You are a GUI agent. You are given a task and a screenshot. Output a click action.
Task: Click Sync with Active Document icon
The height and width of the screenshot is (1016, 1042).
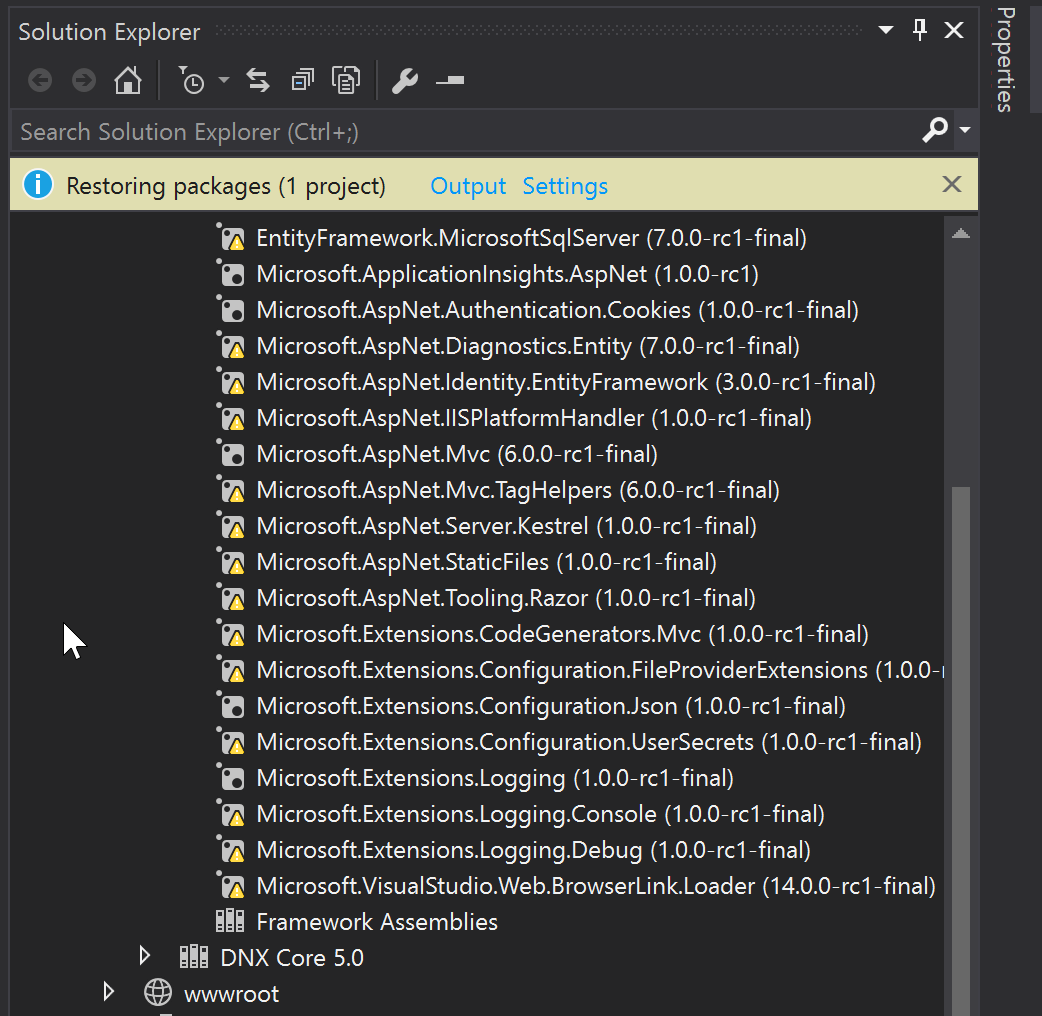[x=258, y=80]
